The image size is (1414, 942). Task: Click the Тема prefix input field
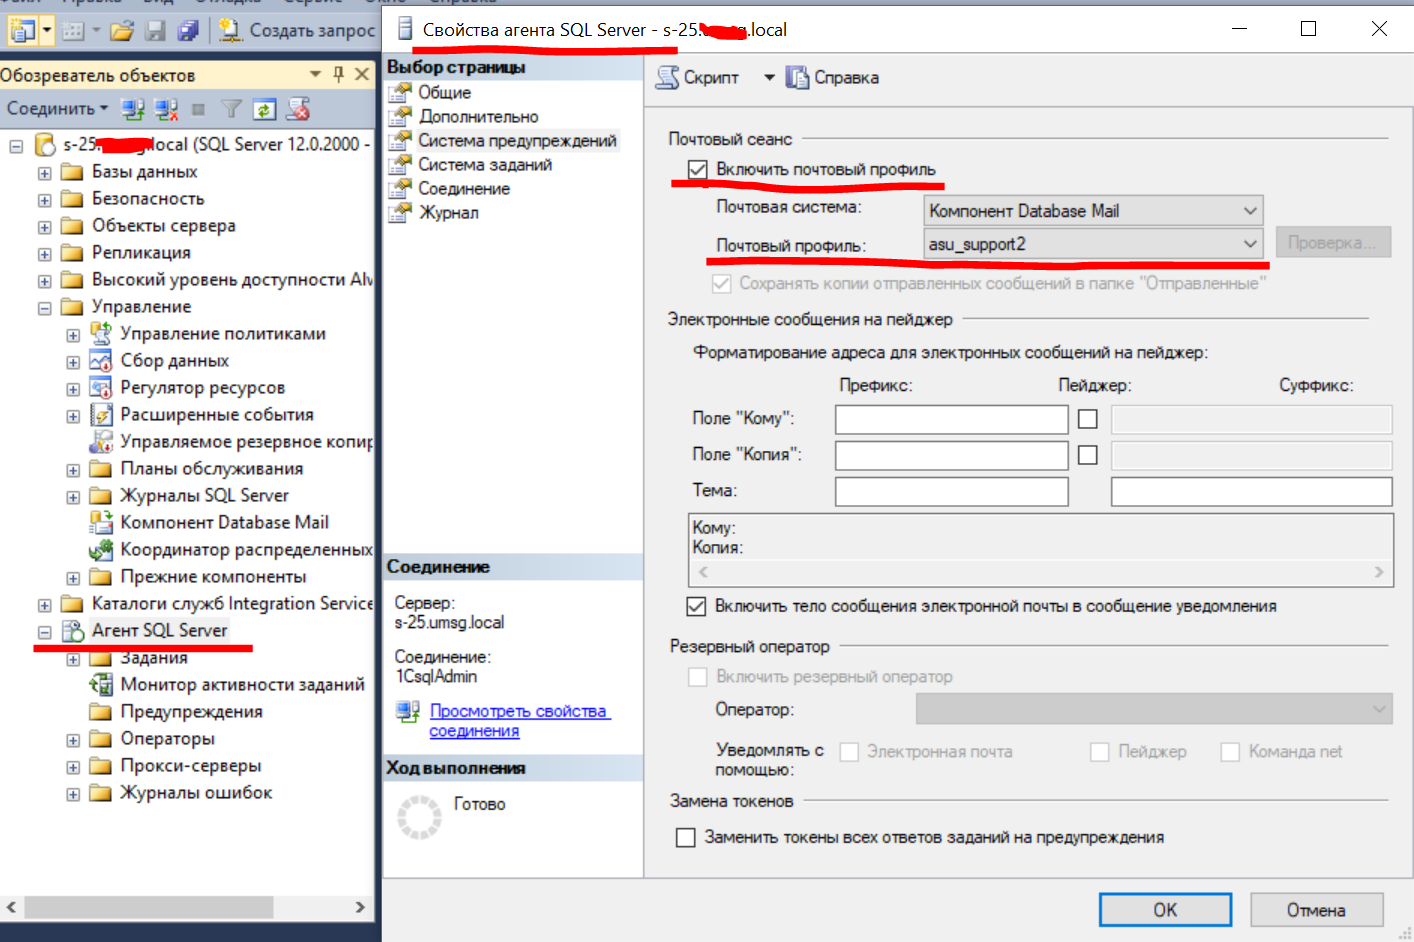click(951, 491)
